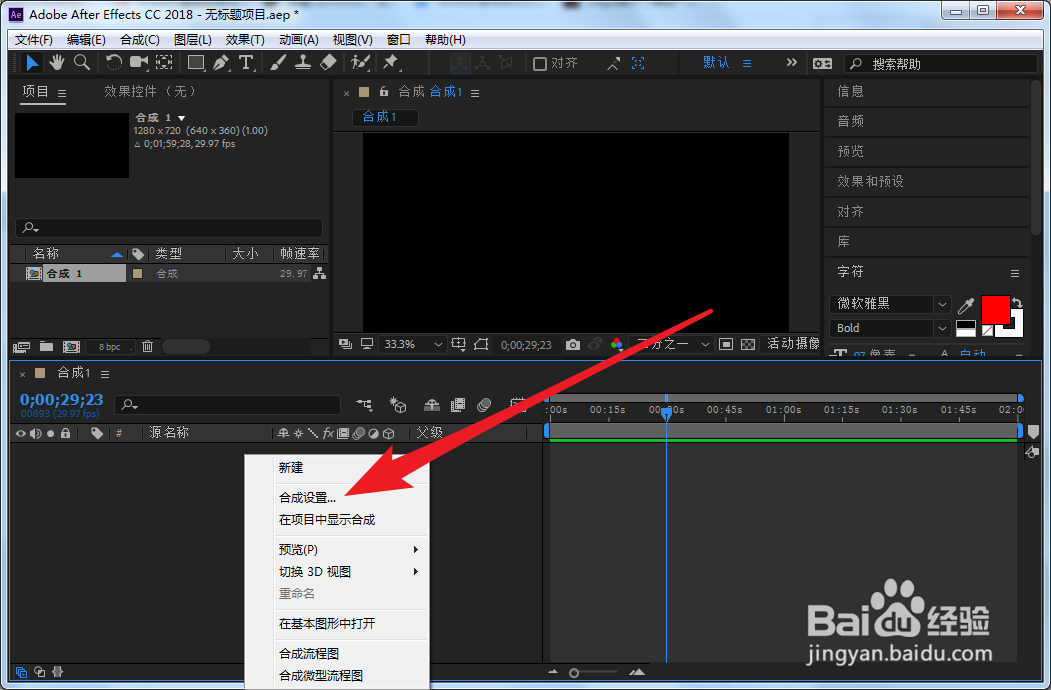This screenshot has width=1051, height=690.
Task: Select the Roto Brush tool
Action: pyautogui.click(x=361, y=63)
